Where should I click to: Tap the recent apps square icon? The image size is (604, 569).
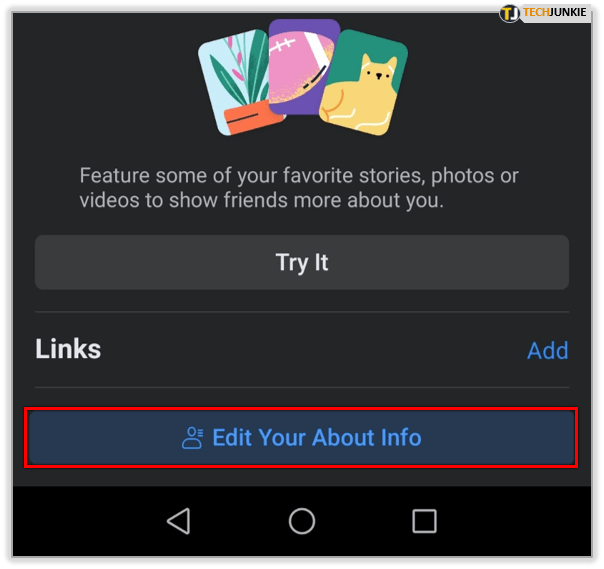424,521
